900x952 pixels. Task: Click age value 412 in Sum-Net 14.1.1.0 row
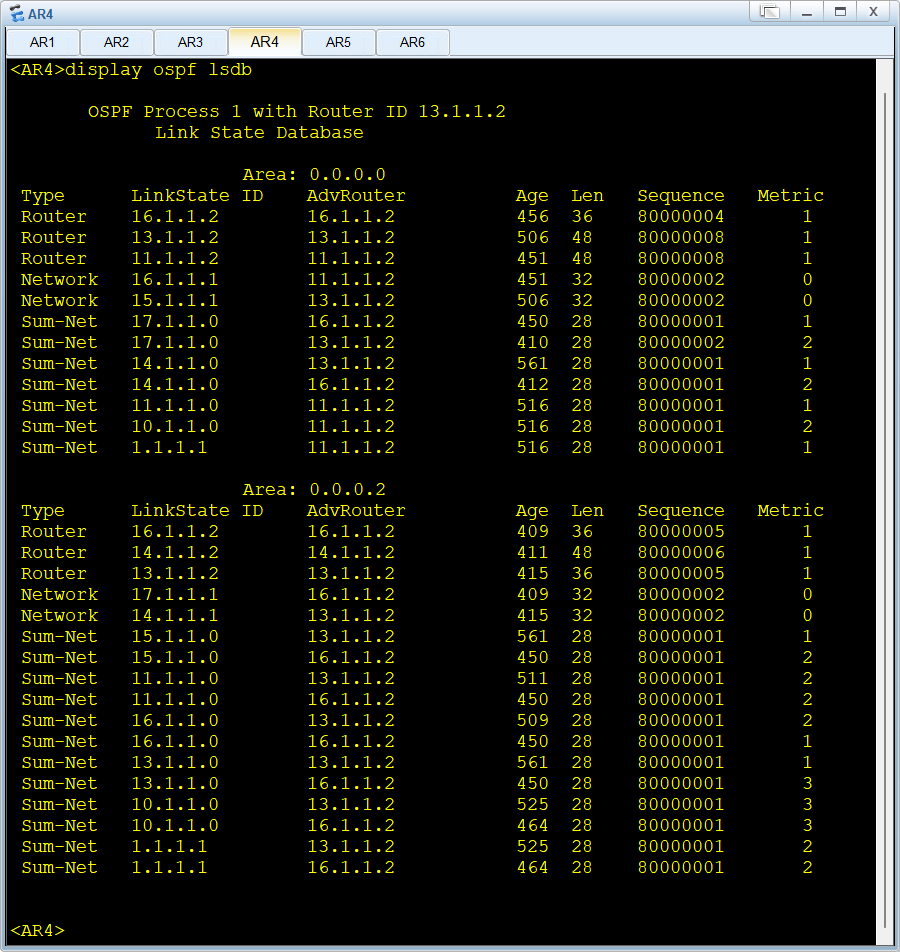533,385
